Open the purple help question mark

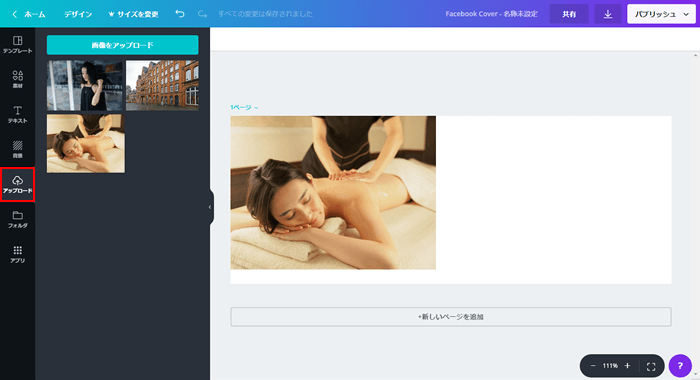[x=680, y=366]
